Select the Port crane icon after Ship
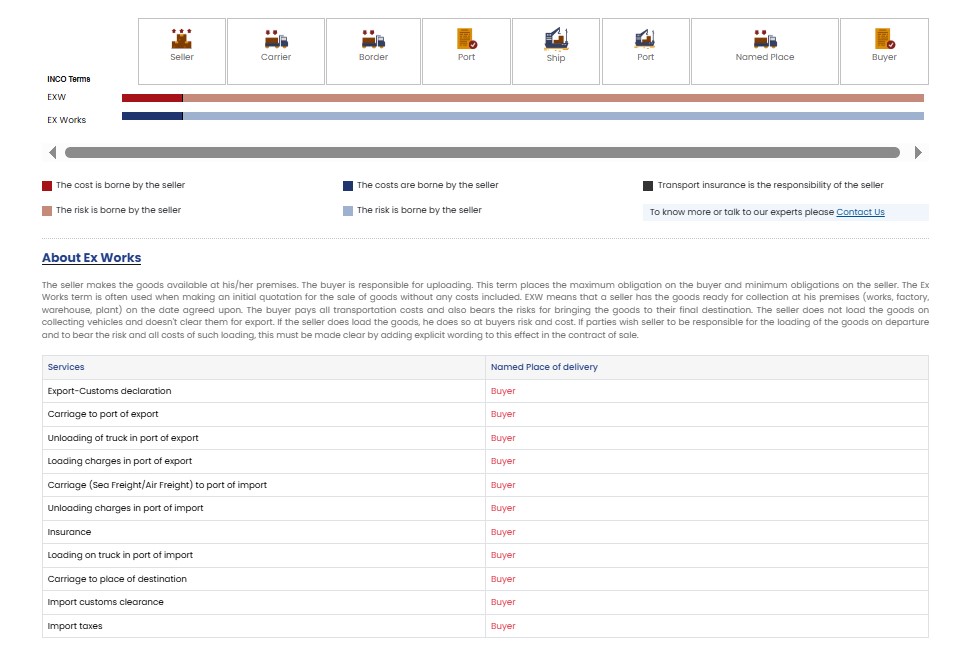 645,40
